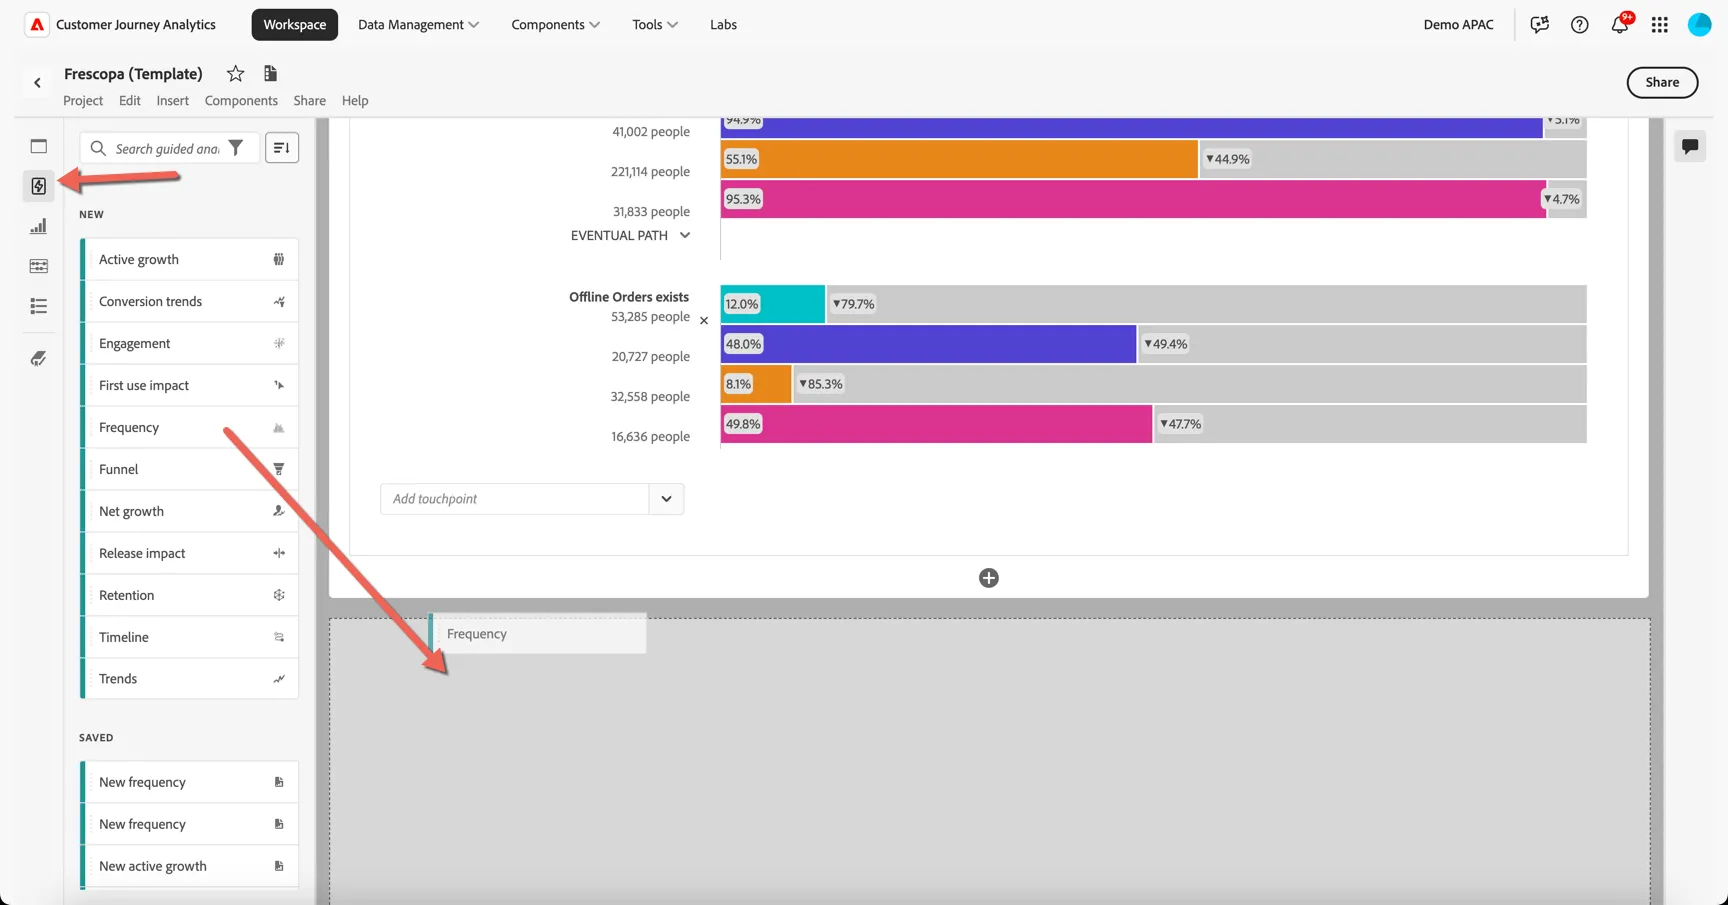This screenshot has height=905, width=1728.
Task: Open saved New active growth analysis
Action: pyautogui.click(x=189, y=867)
